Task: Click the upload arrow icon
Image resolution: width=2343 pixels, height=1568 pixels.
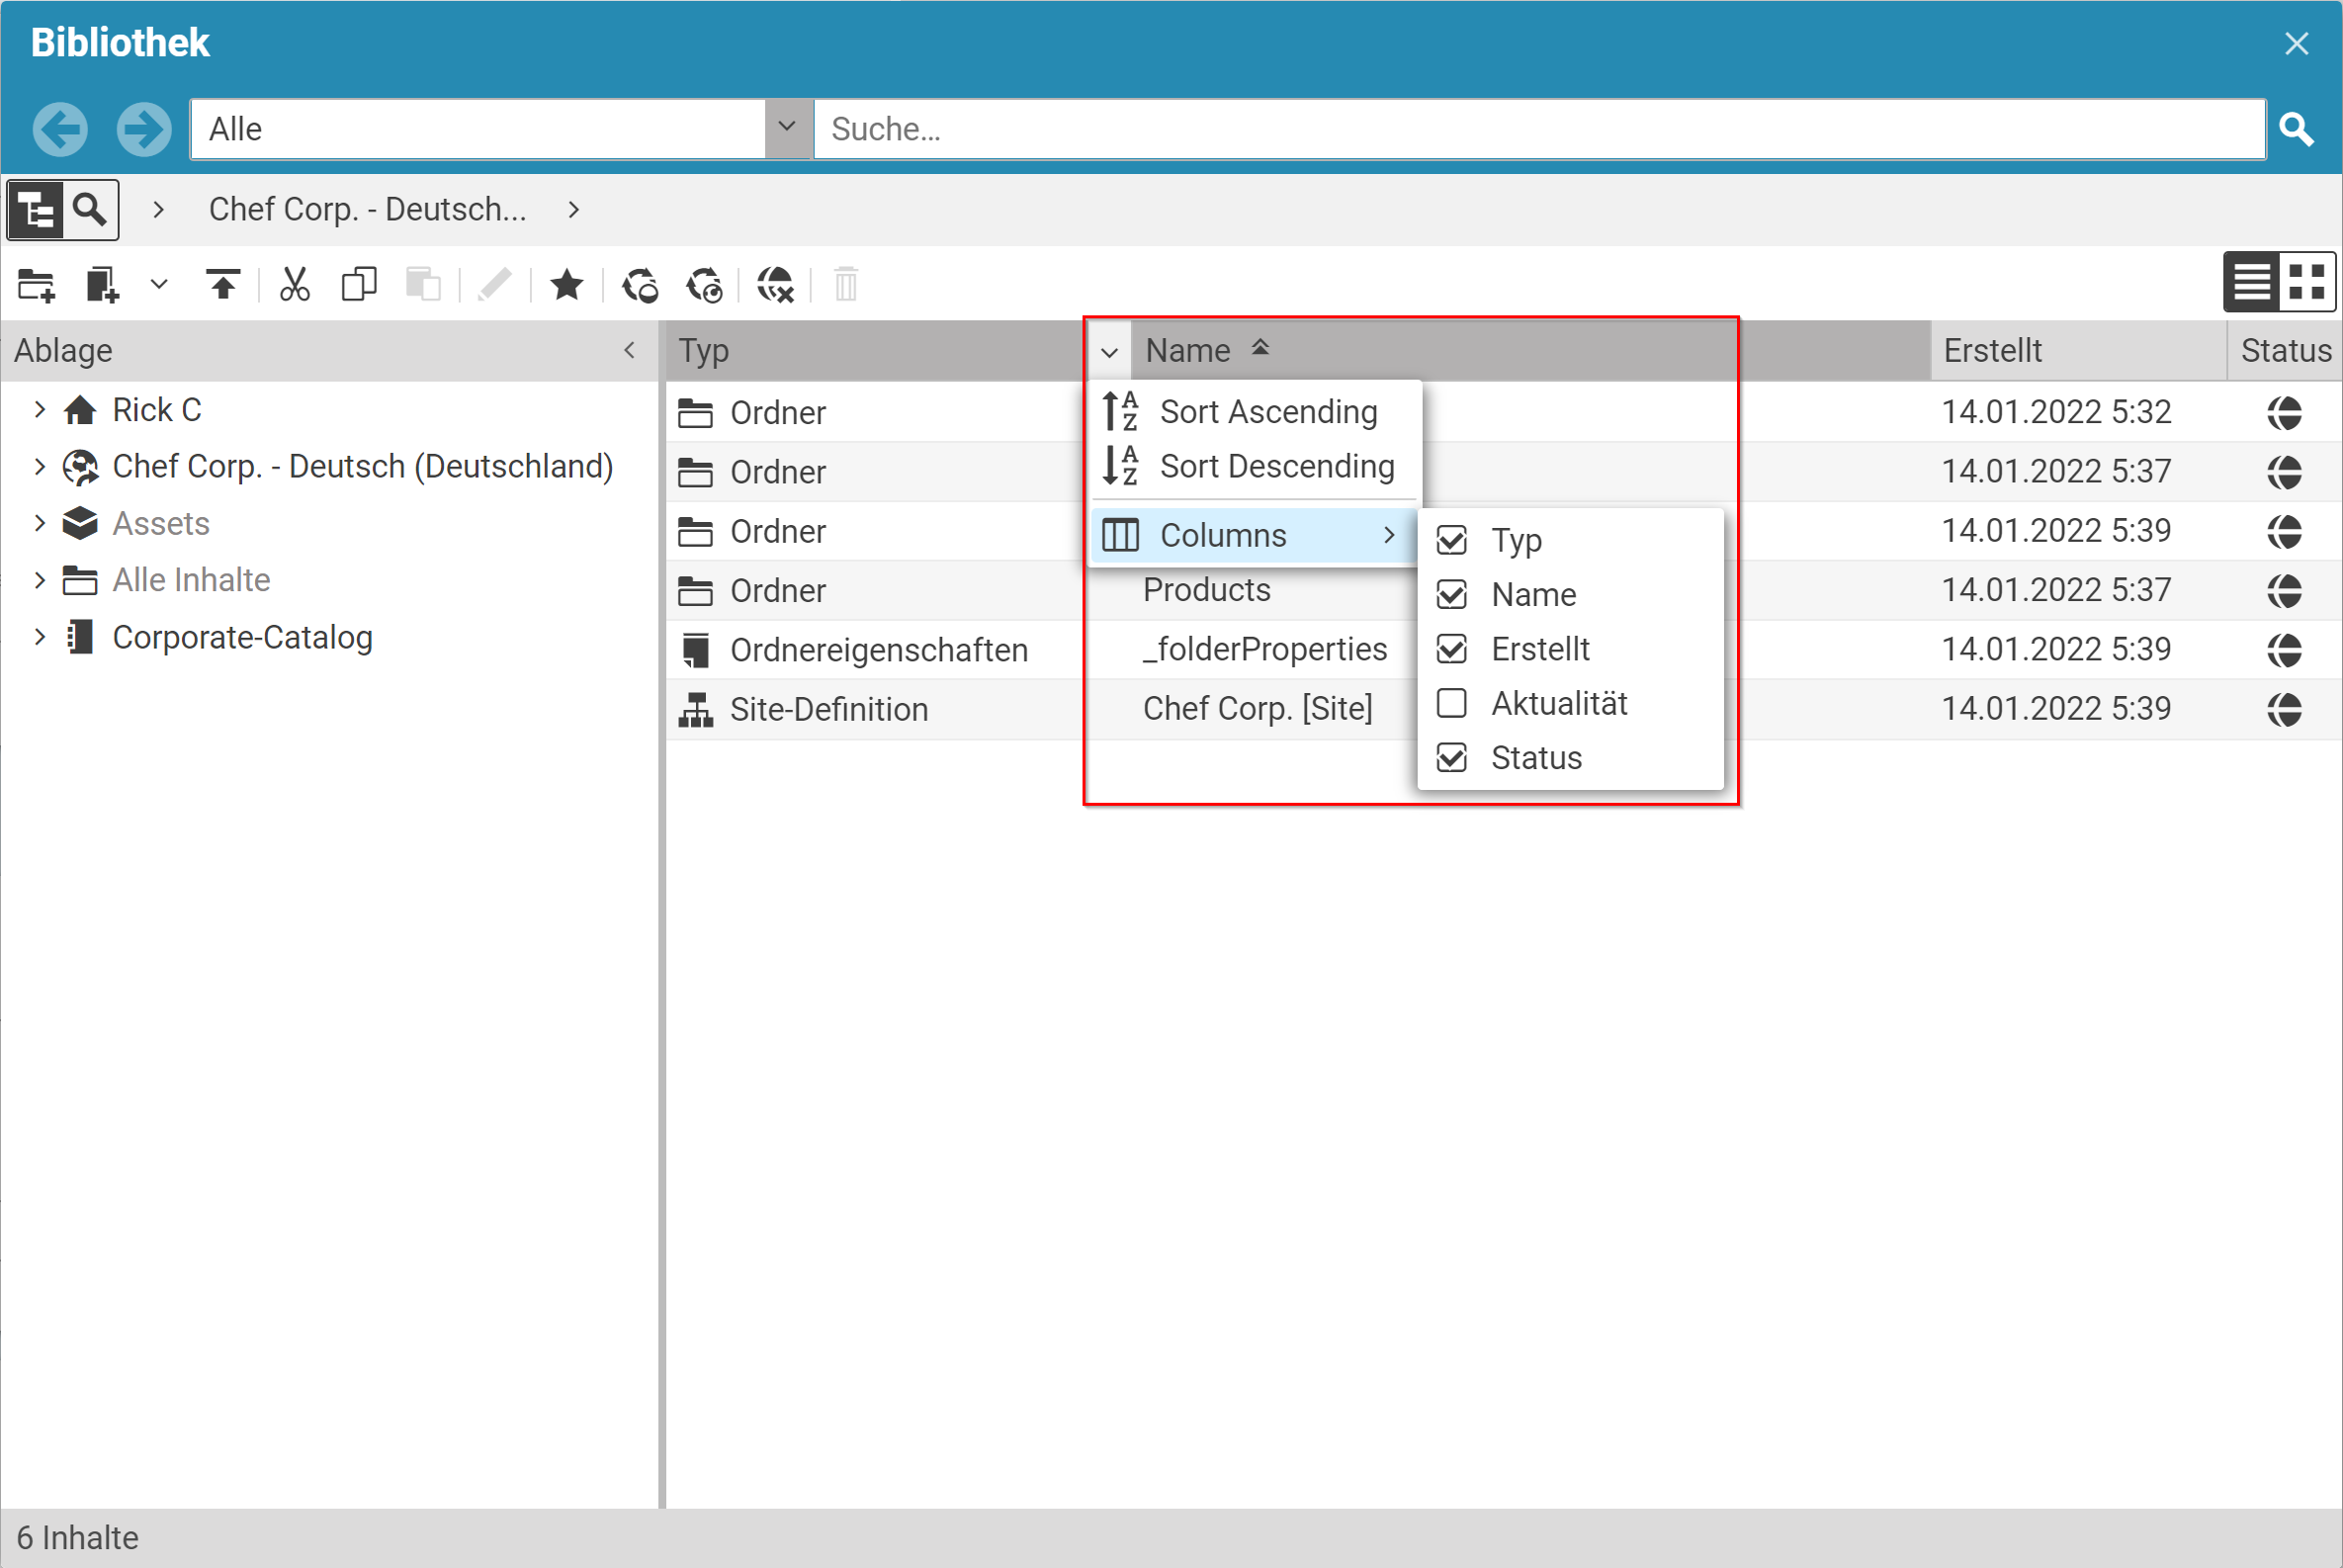Action: 223,286
